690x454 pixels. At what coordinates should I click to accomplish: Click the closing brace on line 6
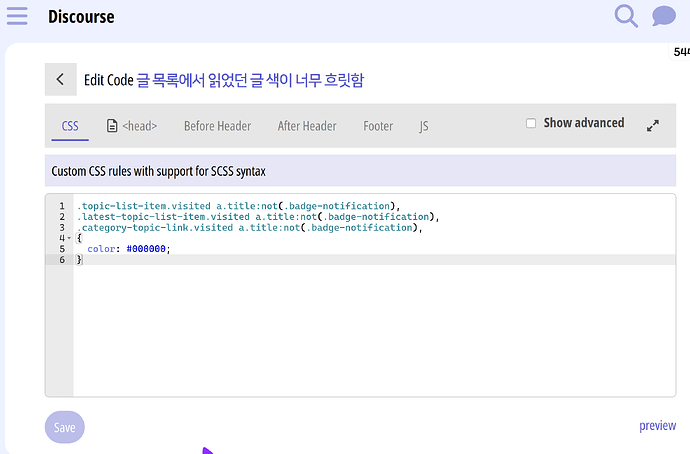(79, 260)
